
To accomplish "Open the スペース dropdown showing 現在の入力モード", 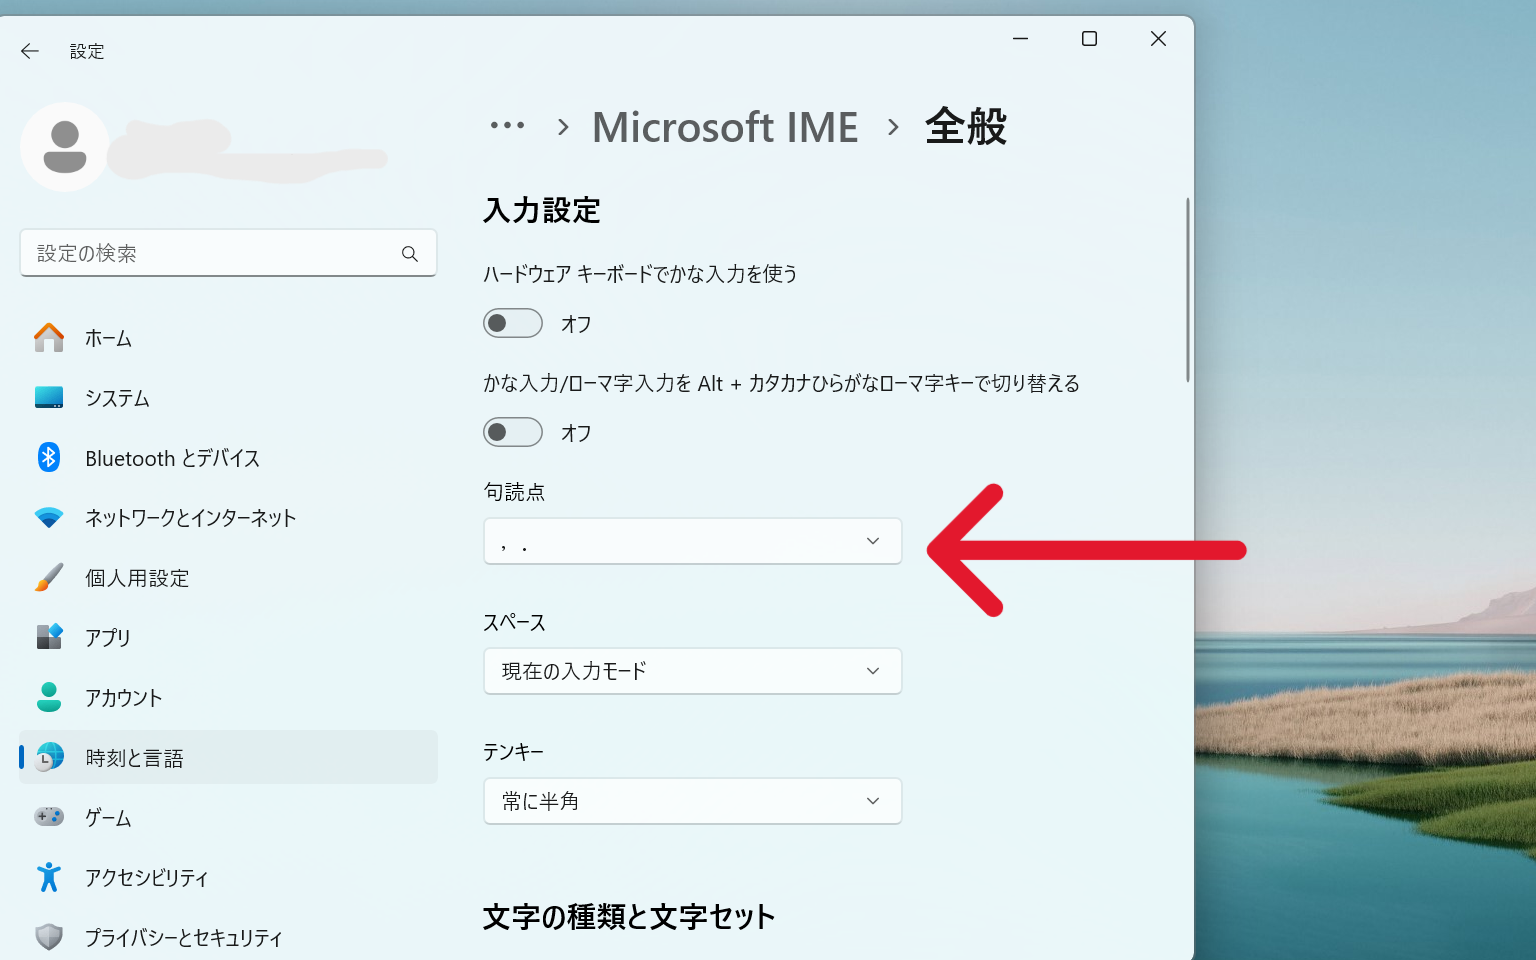I will pos(693,671).
